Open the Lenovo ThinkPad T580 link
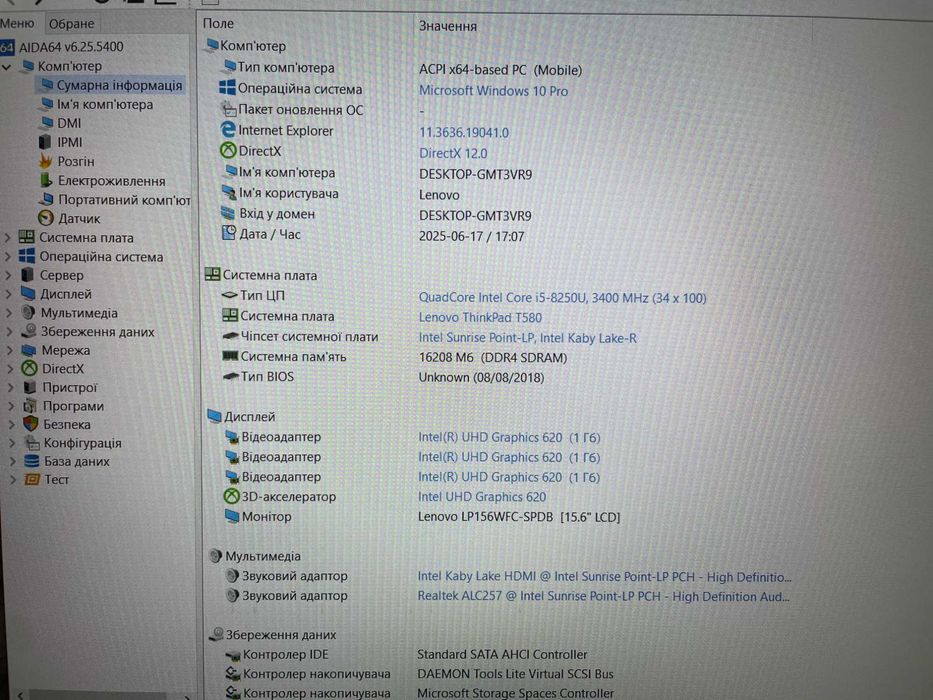The image size is (933, 700). click(x=480, y=318)
